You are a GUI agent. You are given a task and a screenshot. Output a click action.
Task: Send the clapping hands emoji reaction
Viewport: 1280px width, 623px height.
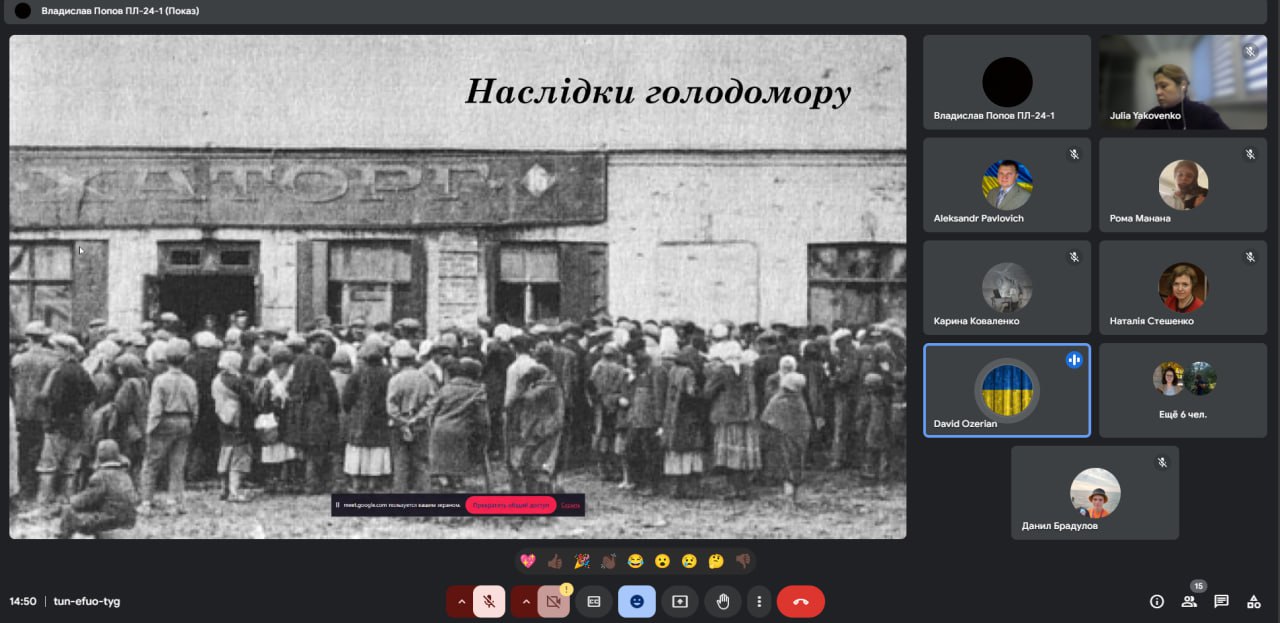[609, 561]
